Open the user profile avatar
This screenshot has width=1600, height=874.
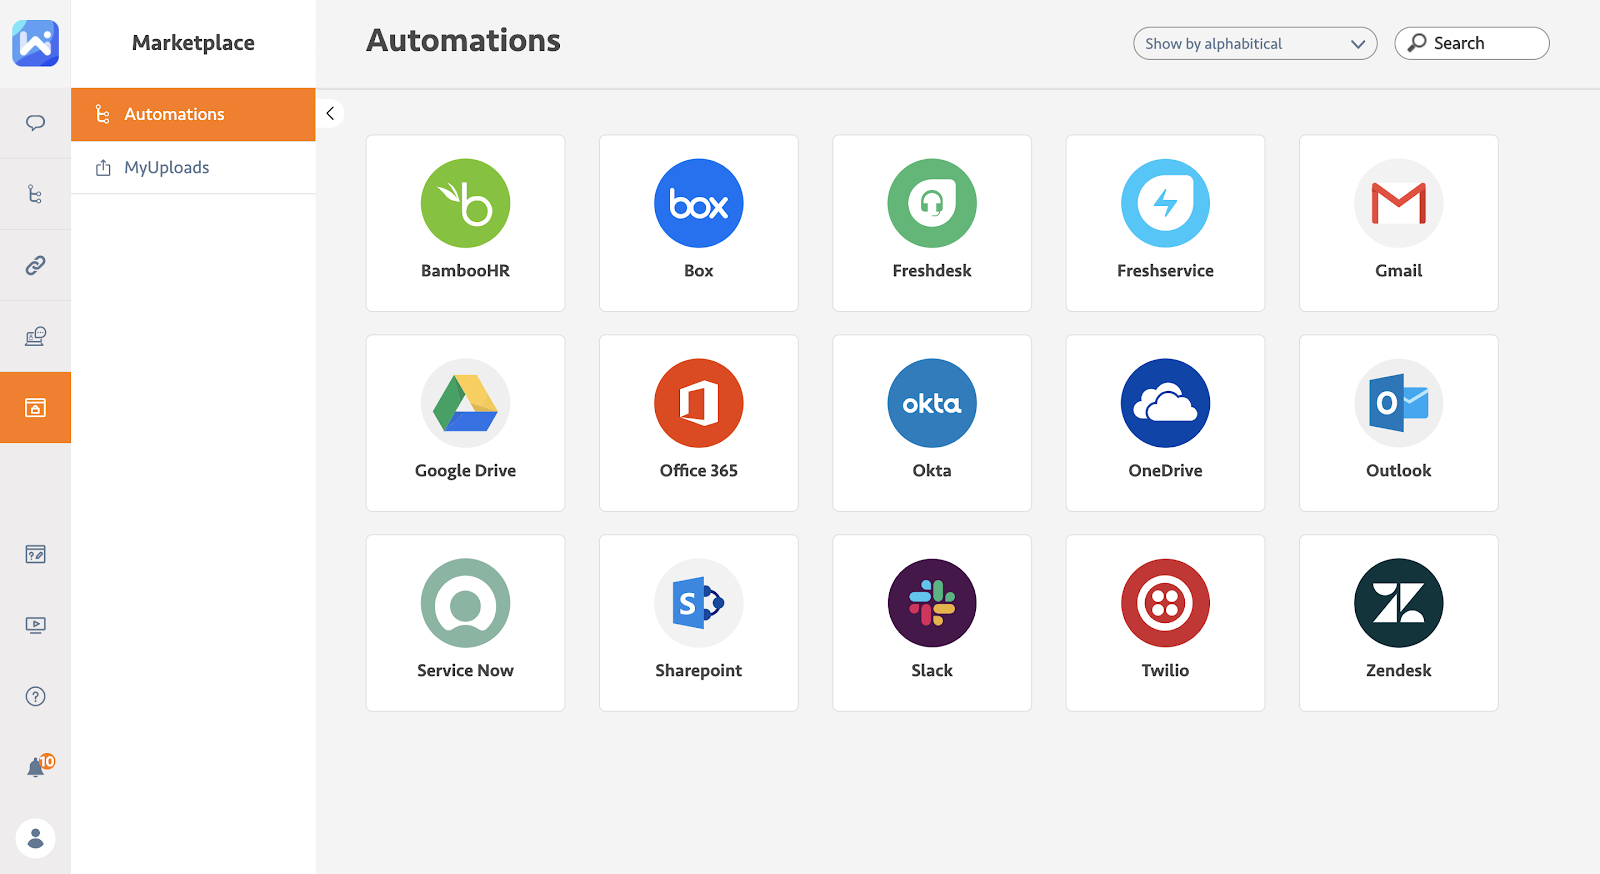[36, 838]
